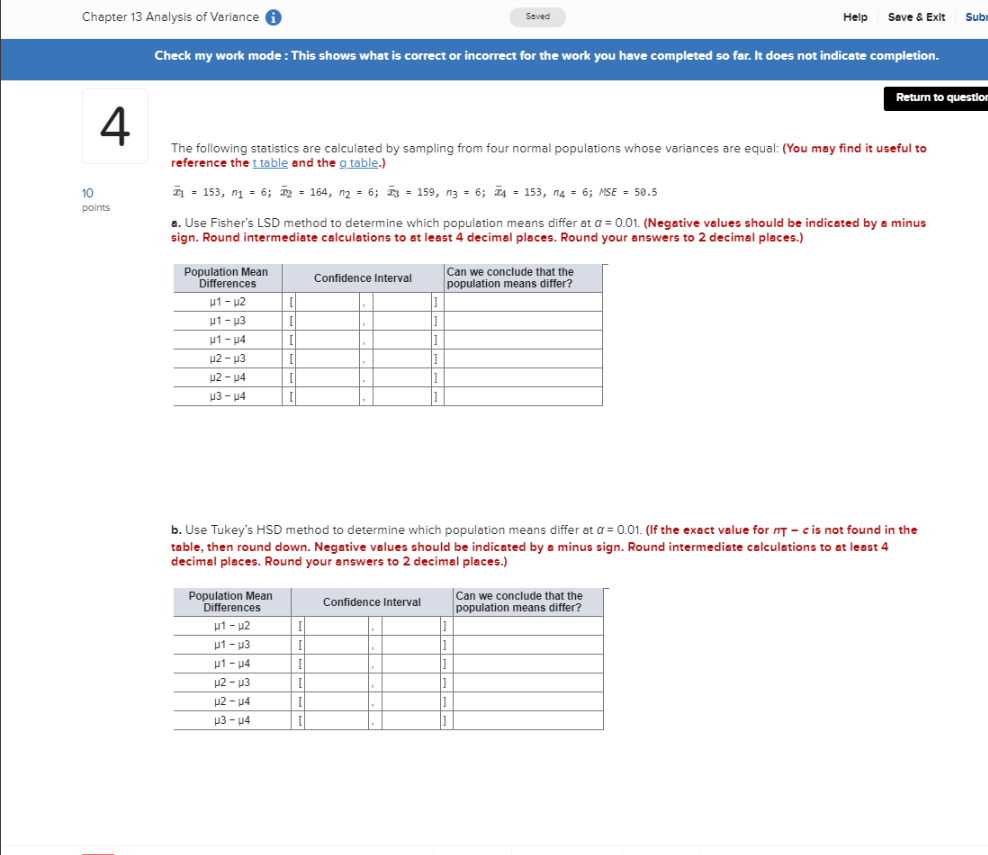Screen dimensions: 988x855
Task: Open LSD conclusion dropdown for μ1 − μ3
Action: (x=523, y=321)
